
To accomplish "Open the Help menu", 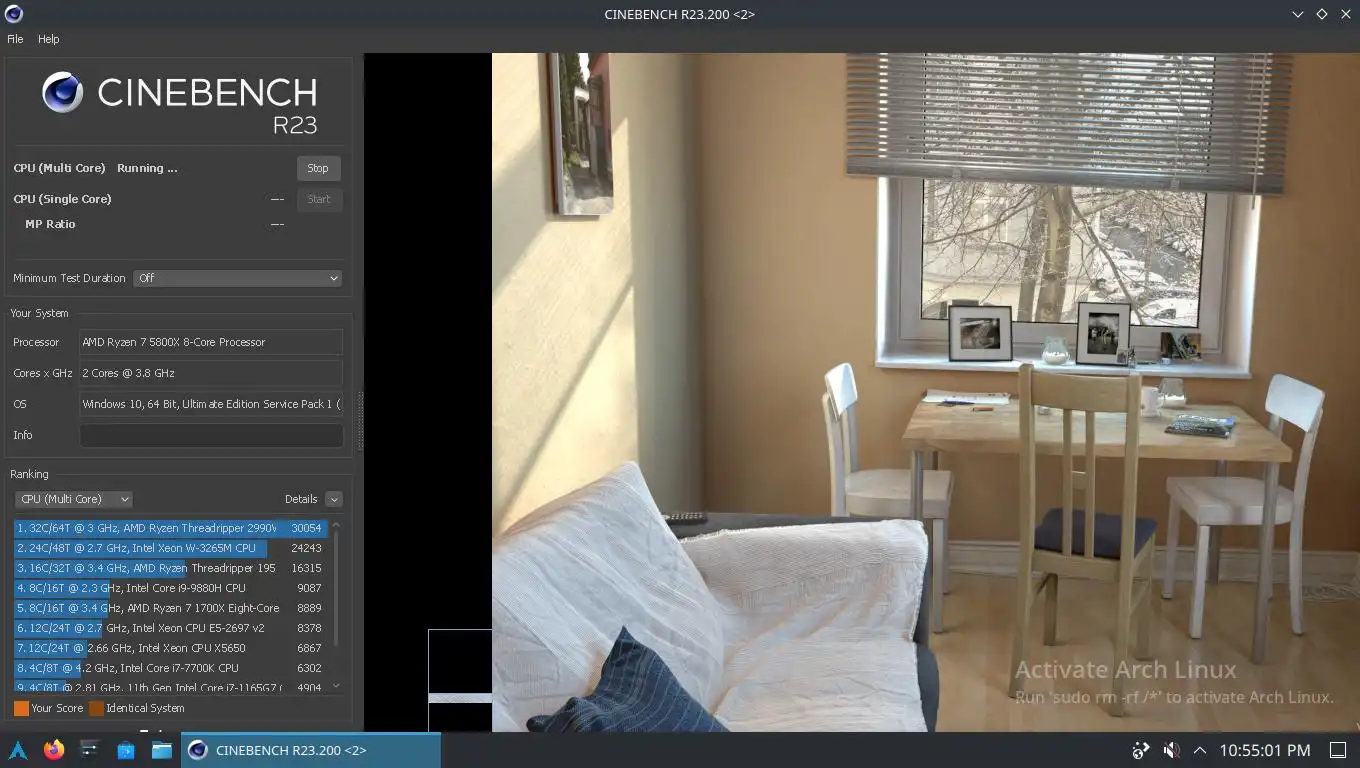I will 49,39.
